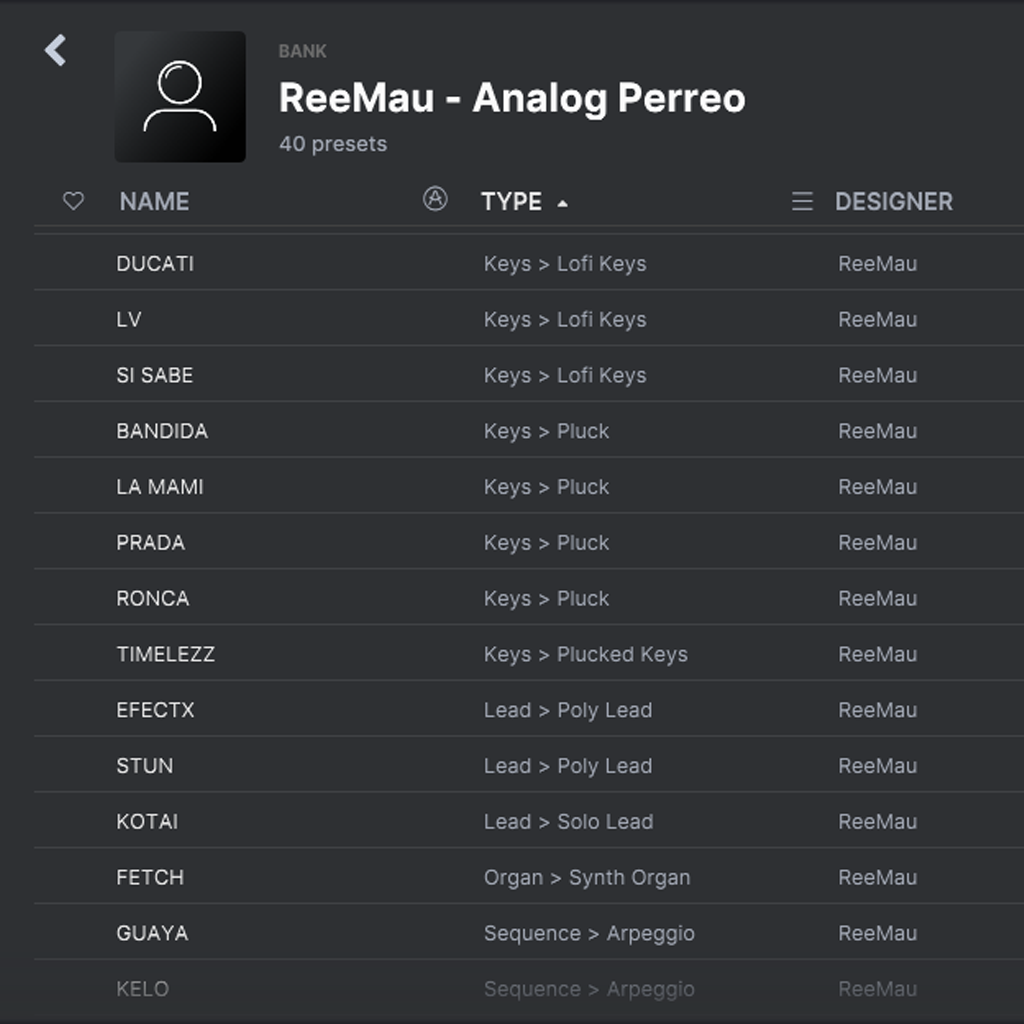1024x1024 pixels.
Task: Select the GUAYA arpeggio preset
Action: [x=152, y=934]
